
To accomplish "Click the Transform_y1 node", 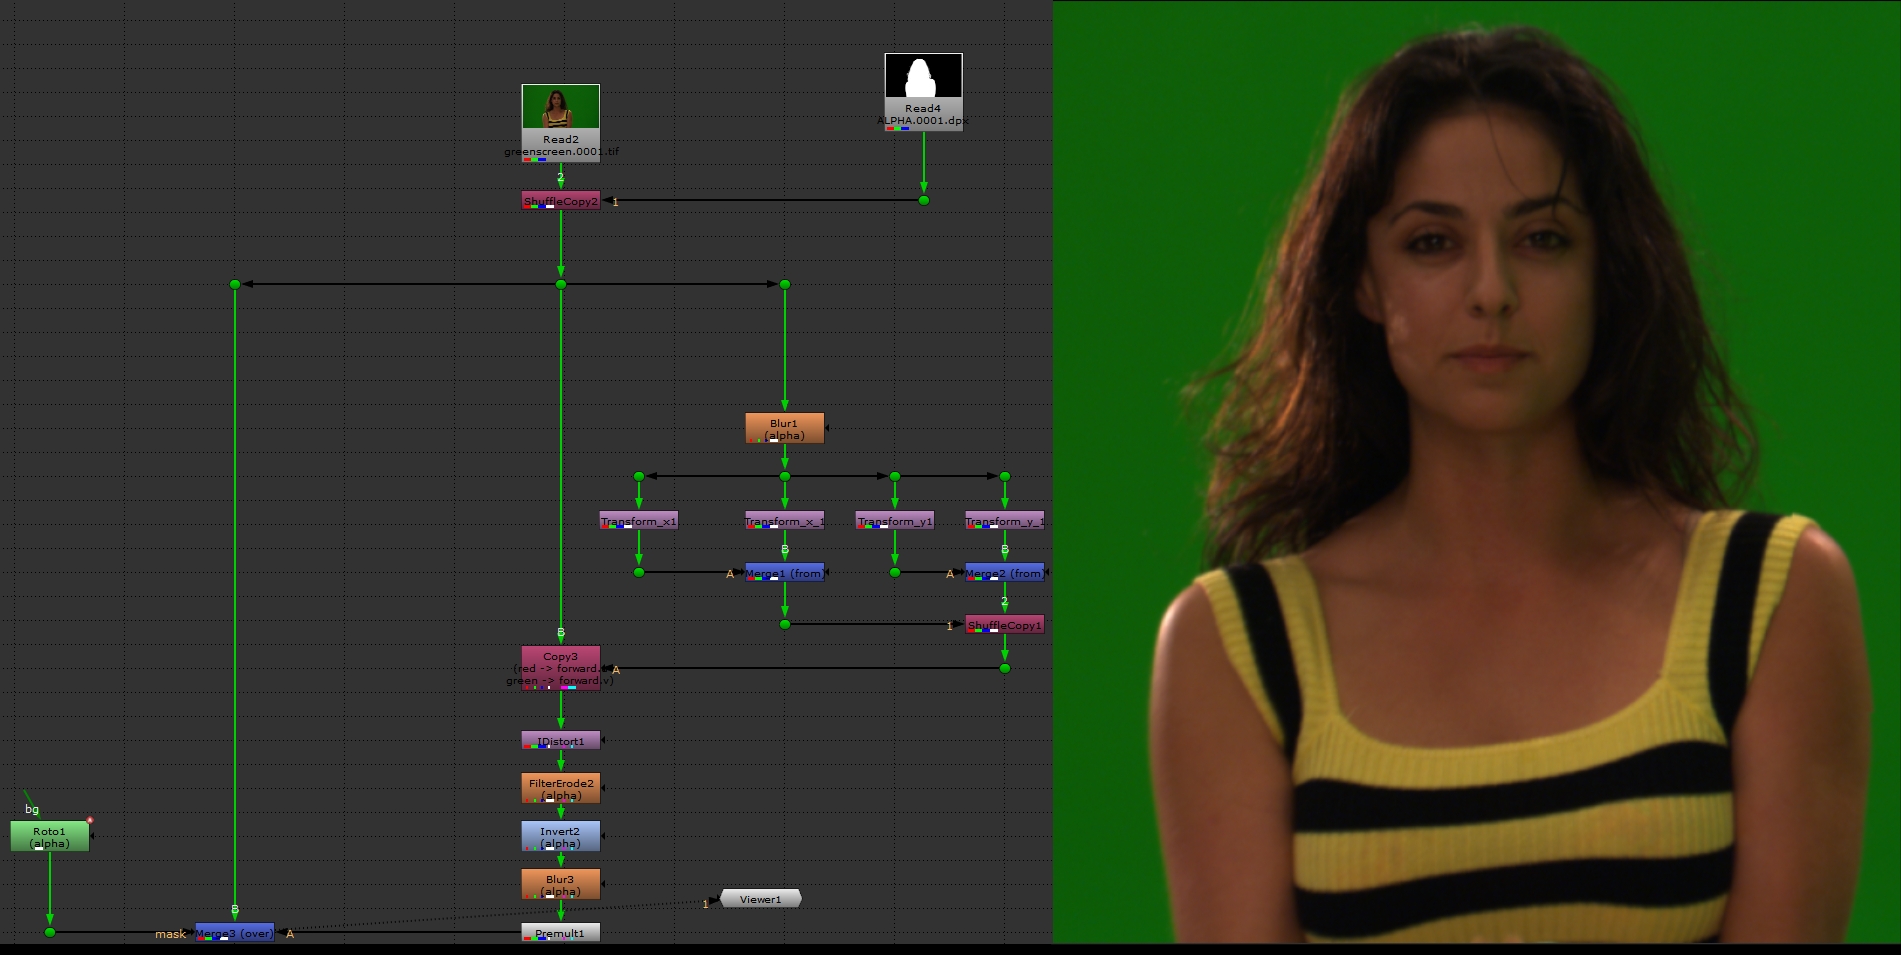I will (894, 521).
